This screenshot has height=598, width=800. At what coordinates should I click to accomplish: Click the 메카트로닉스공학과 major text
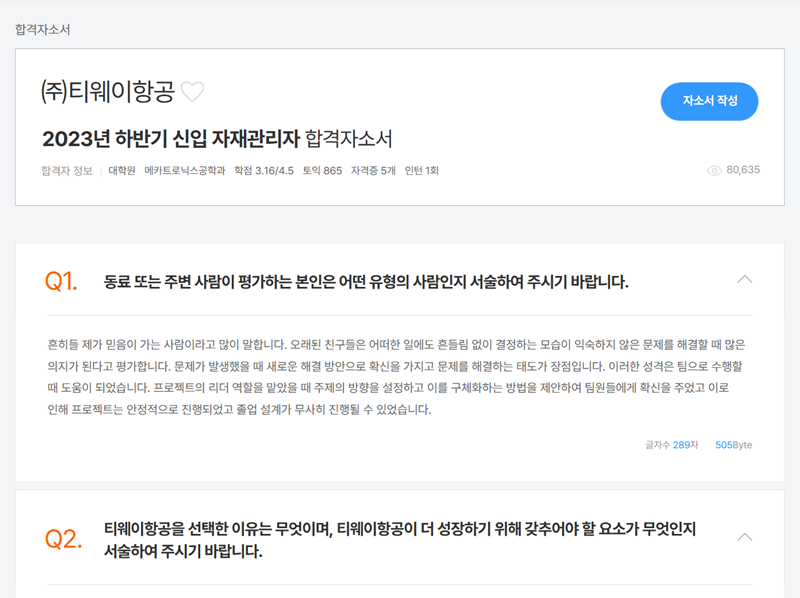click(x=185, y=171)
